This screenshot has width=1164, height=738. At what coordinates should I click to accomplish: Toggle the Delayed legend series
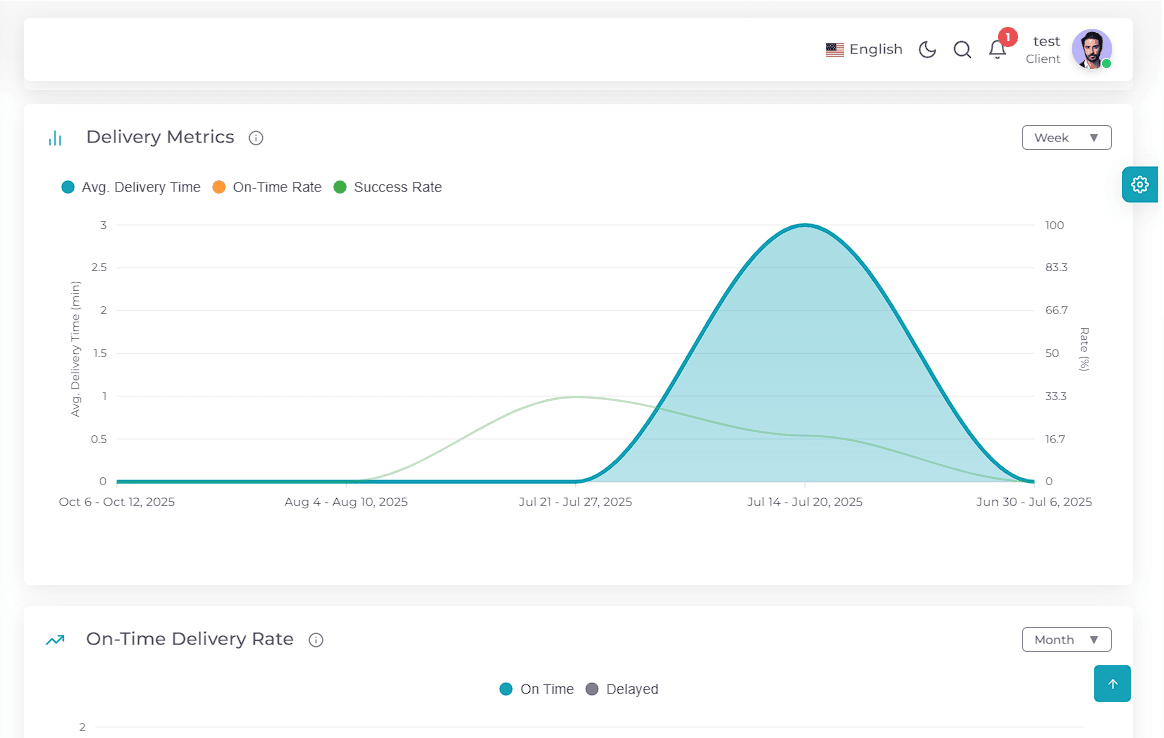pos(622,689)
